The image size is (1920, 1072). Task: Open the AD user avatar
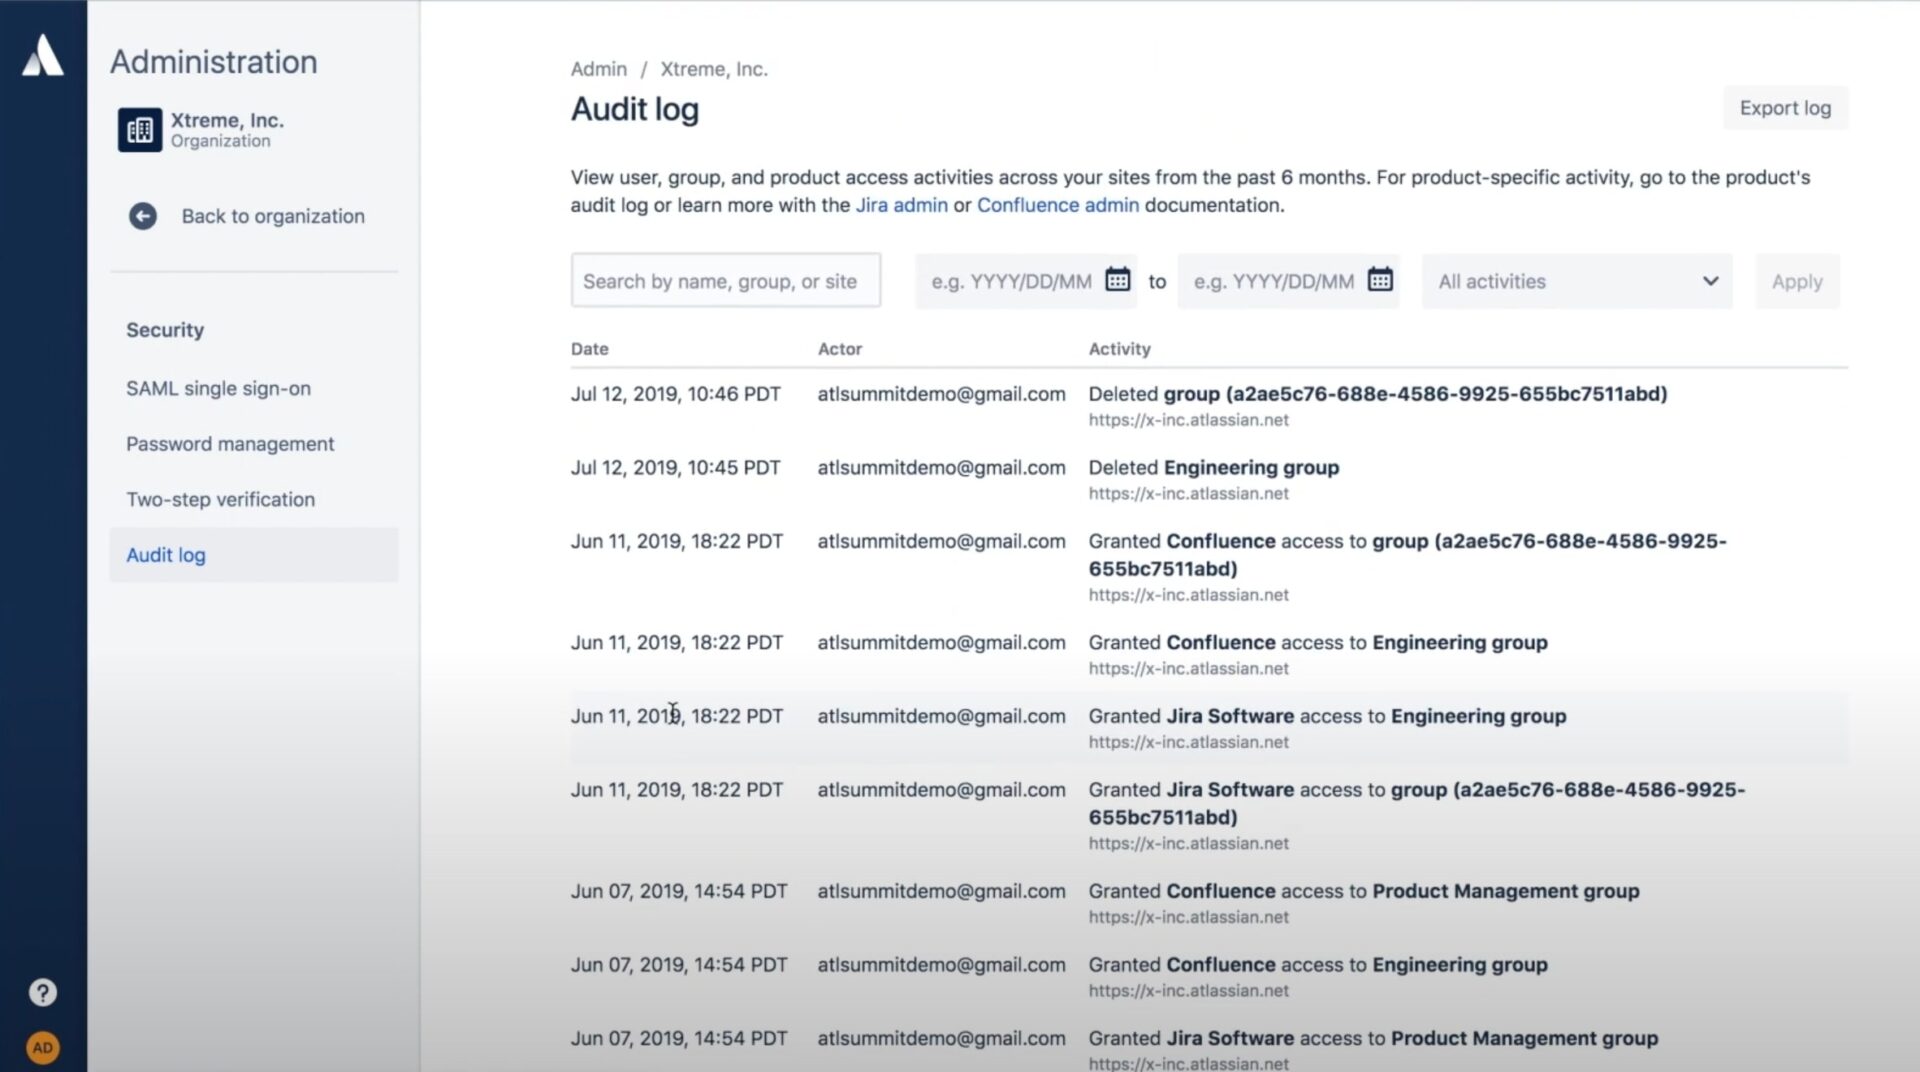42,1047
